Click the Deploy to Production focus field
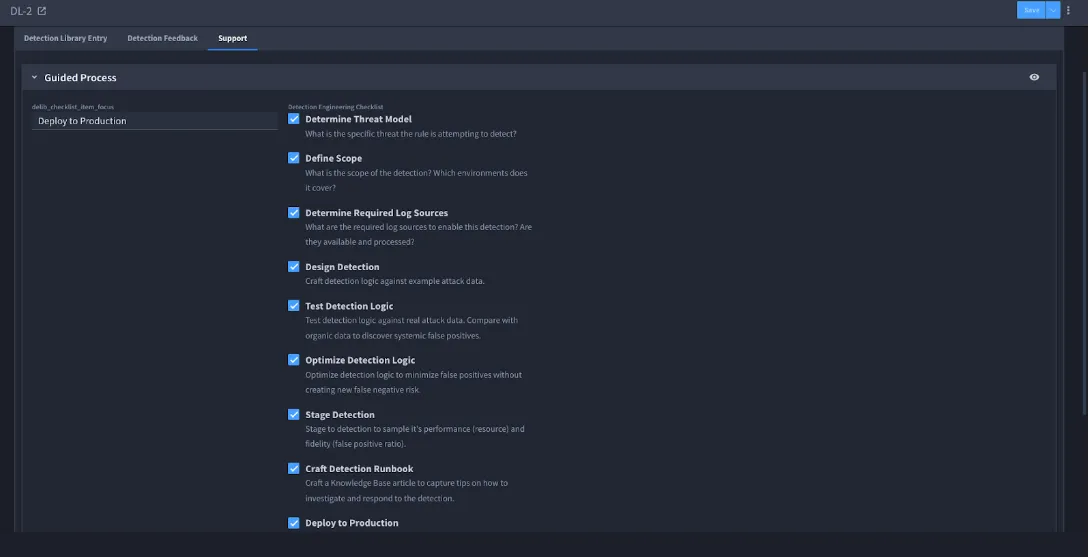The height and width of the screenshot is (557, 1090). [154, 121]
